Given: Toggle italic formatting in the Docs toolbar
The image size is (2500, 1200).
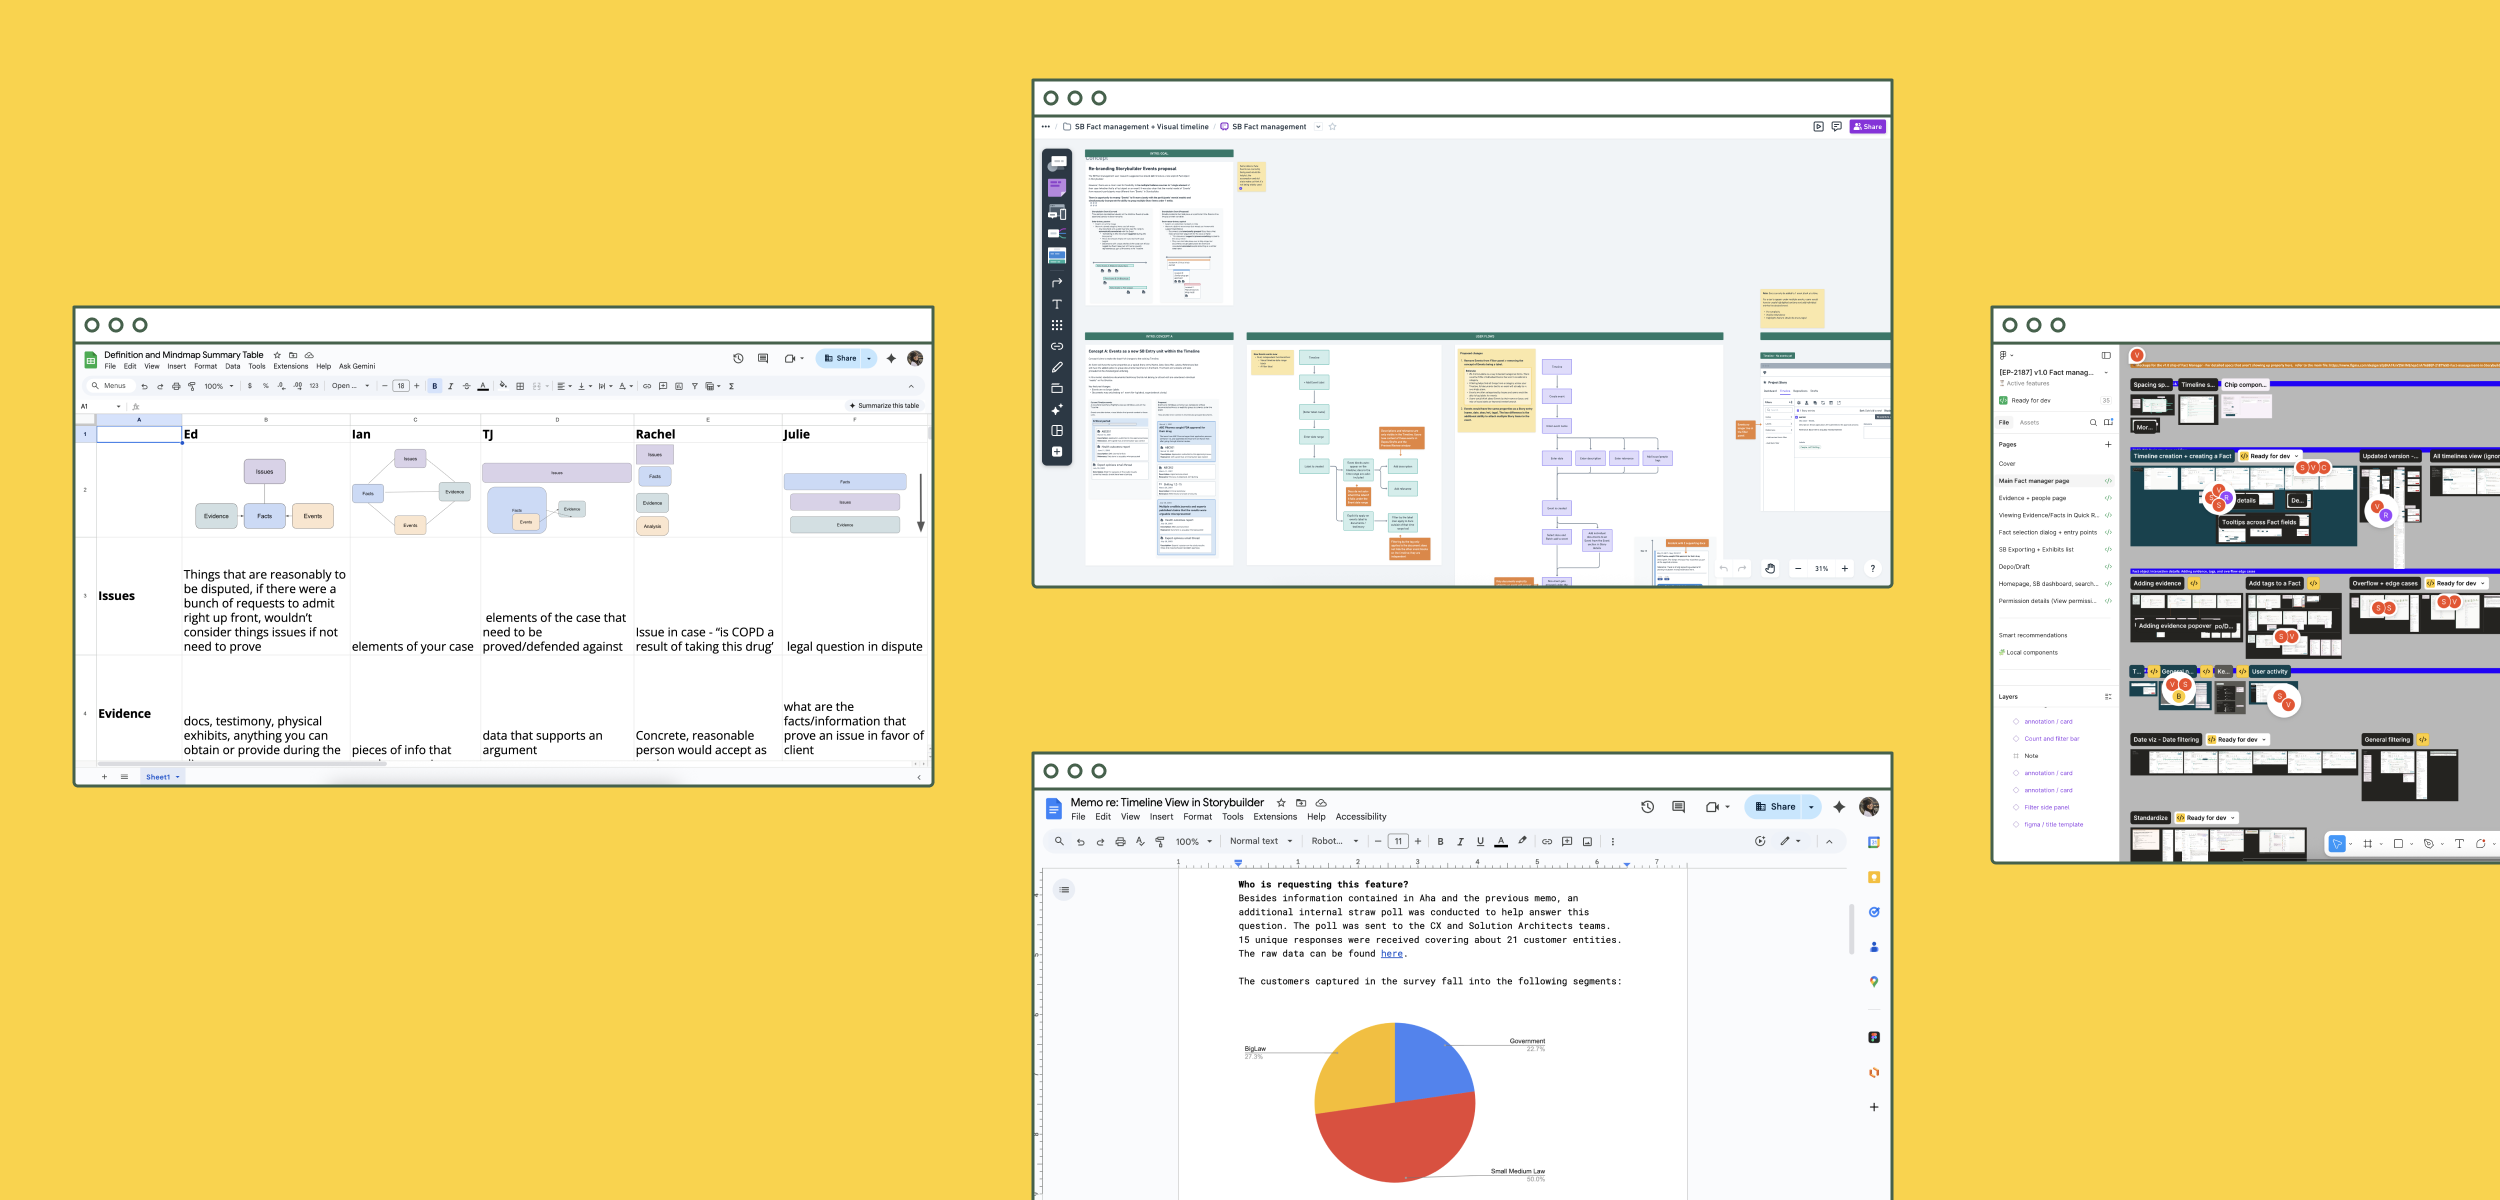Looking at the screenshot, I should [1460, 842].
